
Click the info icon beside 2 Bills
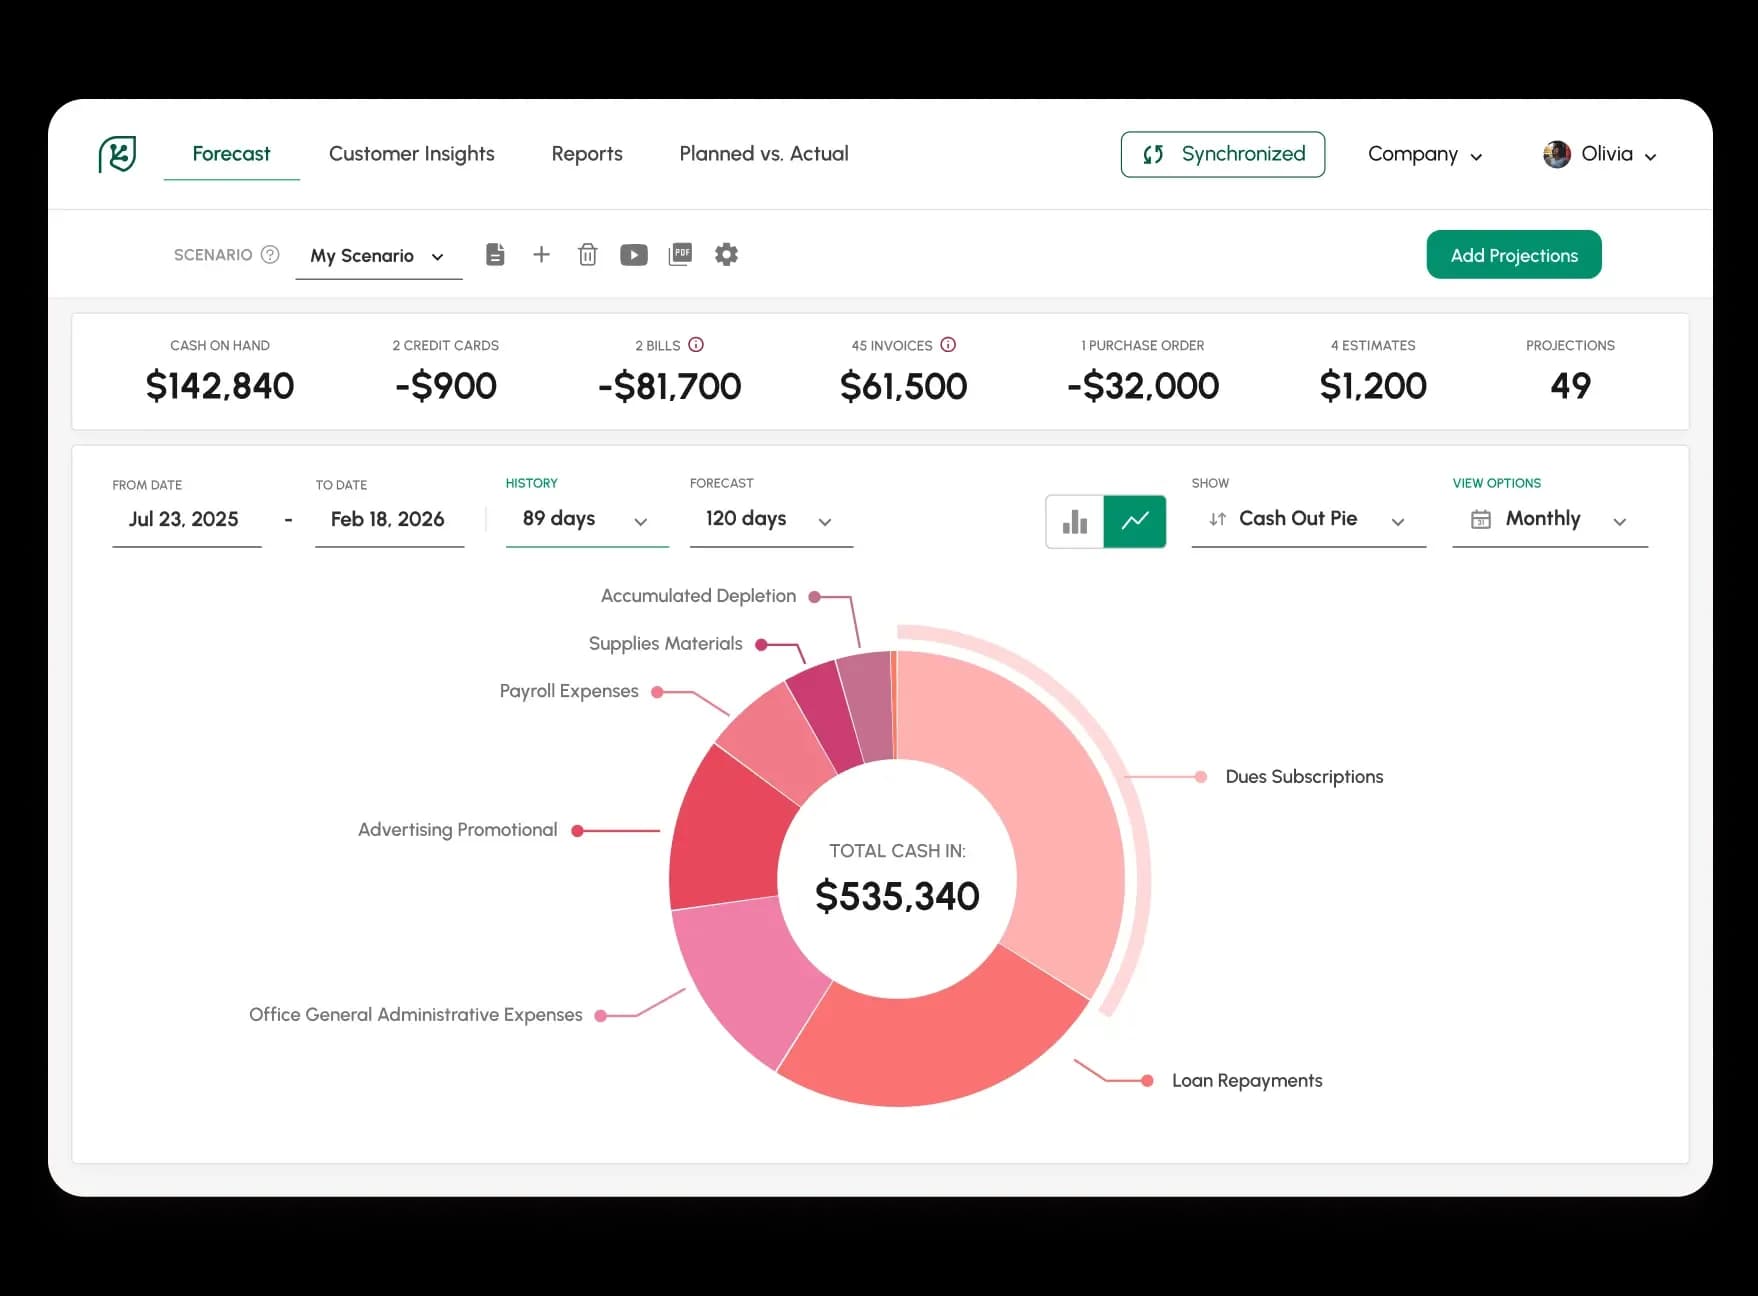coord(696,345)
